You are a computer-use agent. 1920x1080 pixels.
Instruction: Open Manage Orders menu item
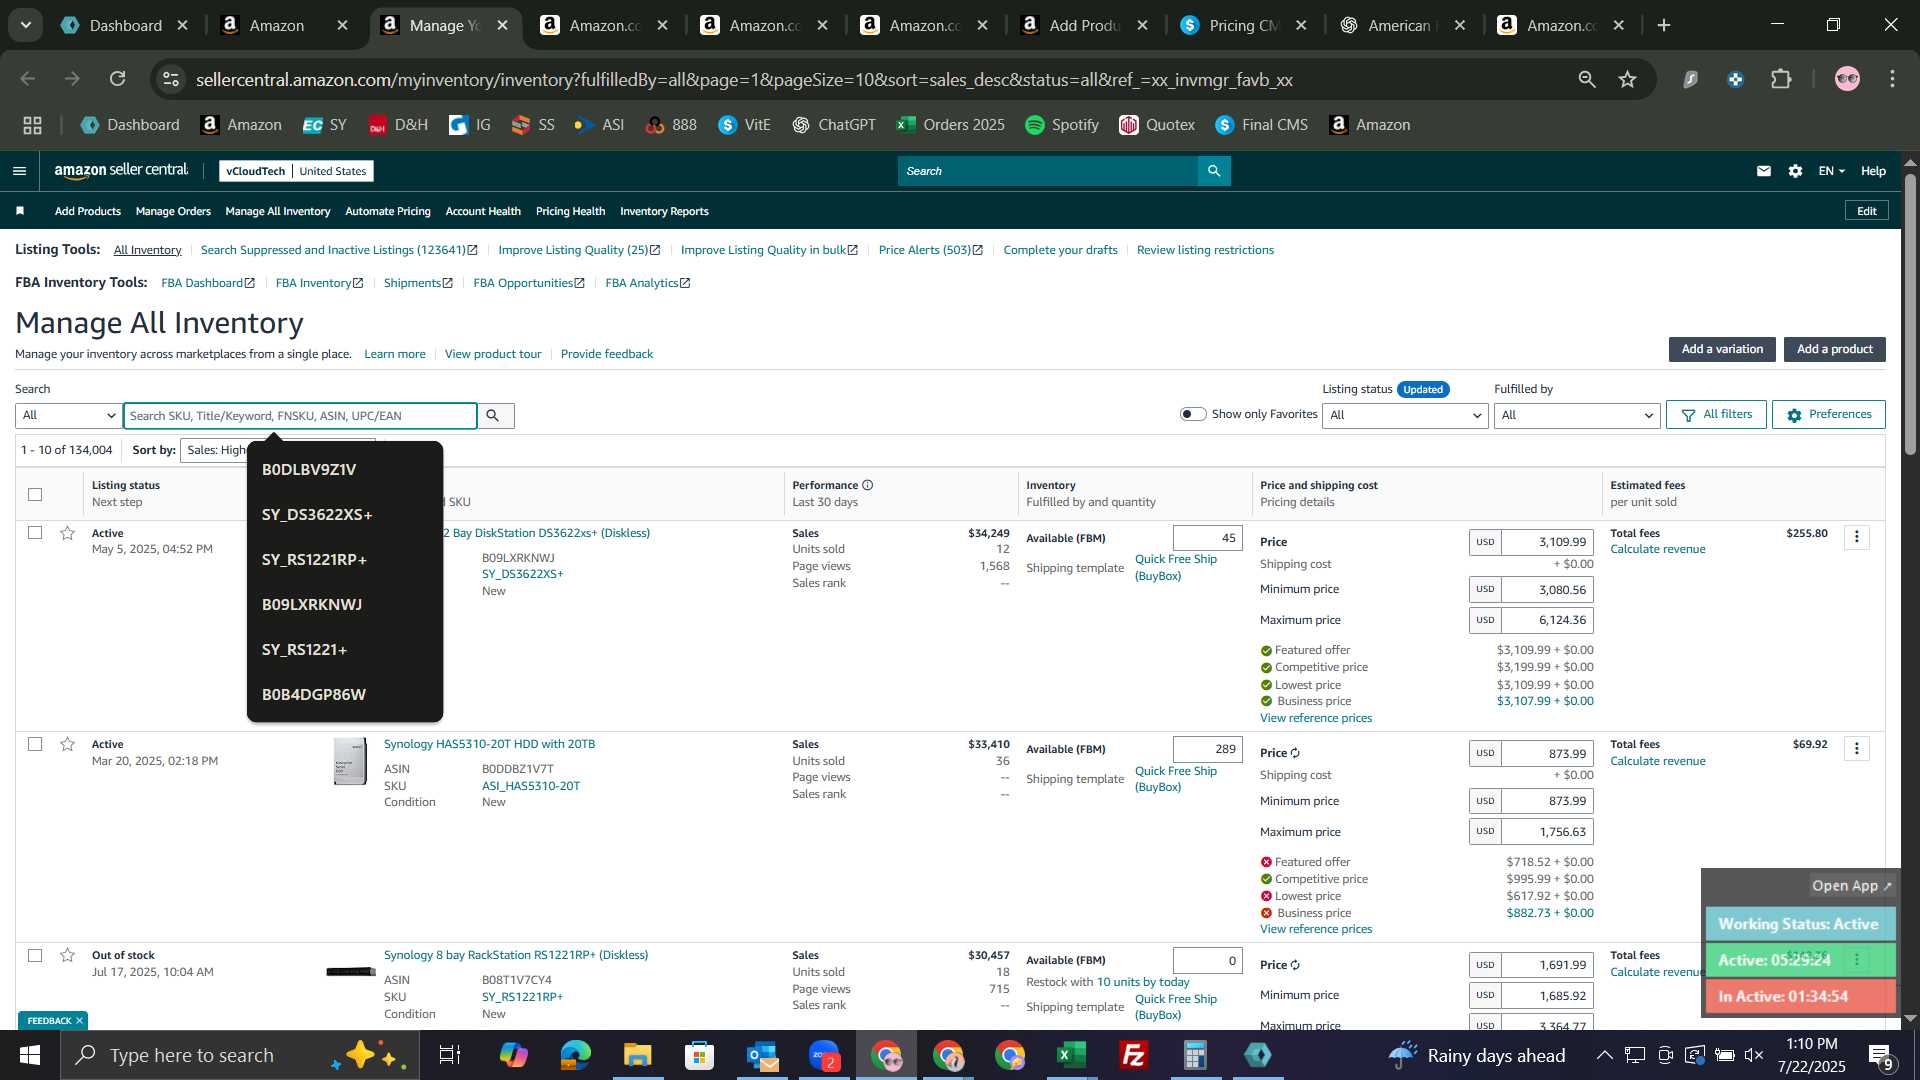click(173, 211)
